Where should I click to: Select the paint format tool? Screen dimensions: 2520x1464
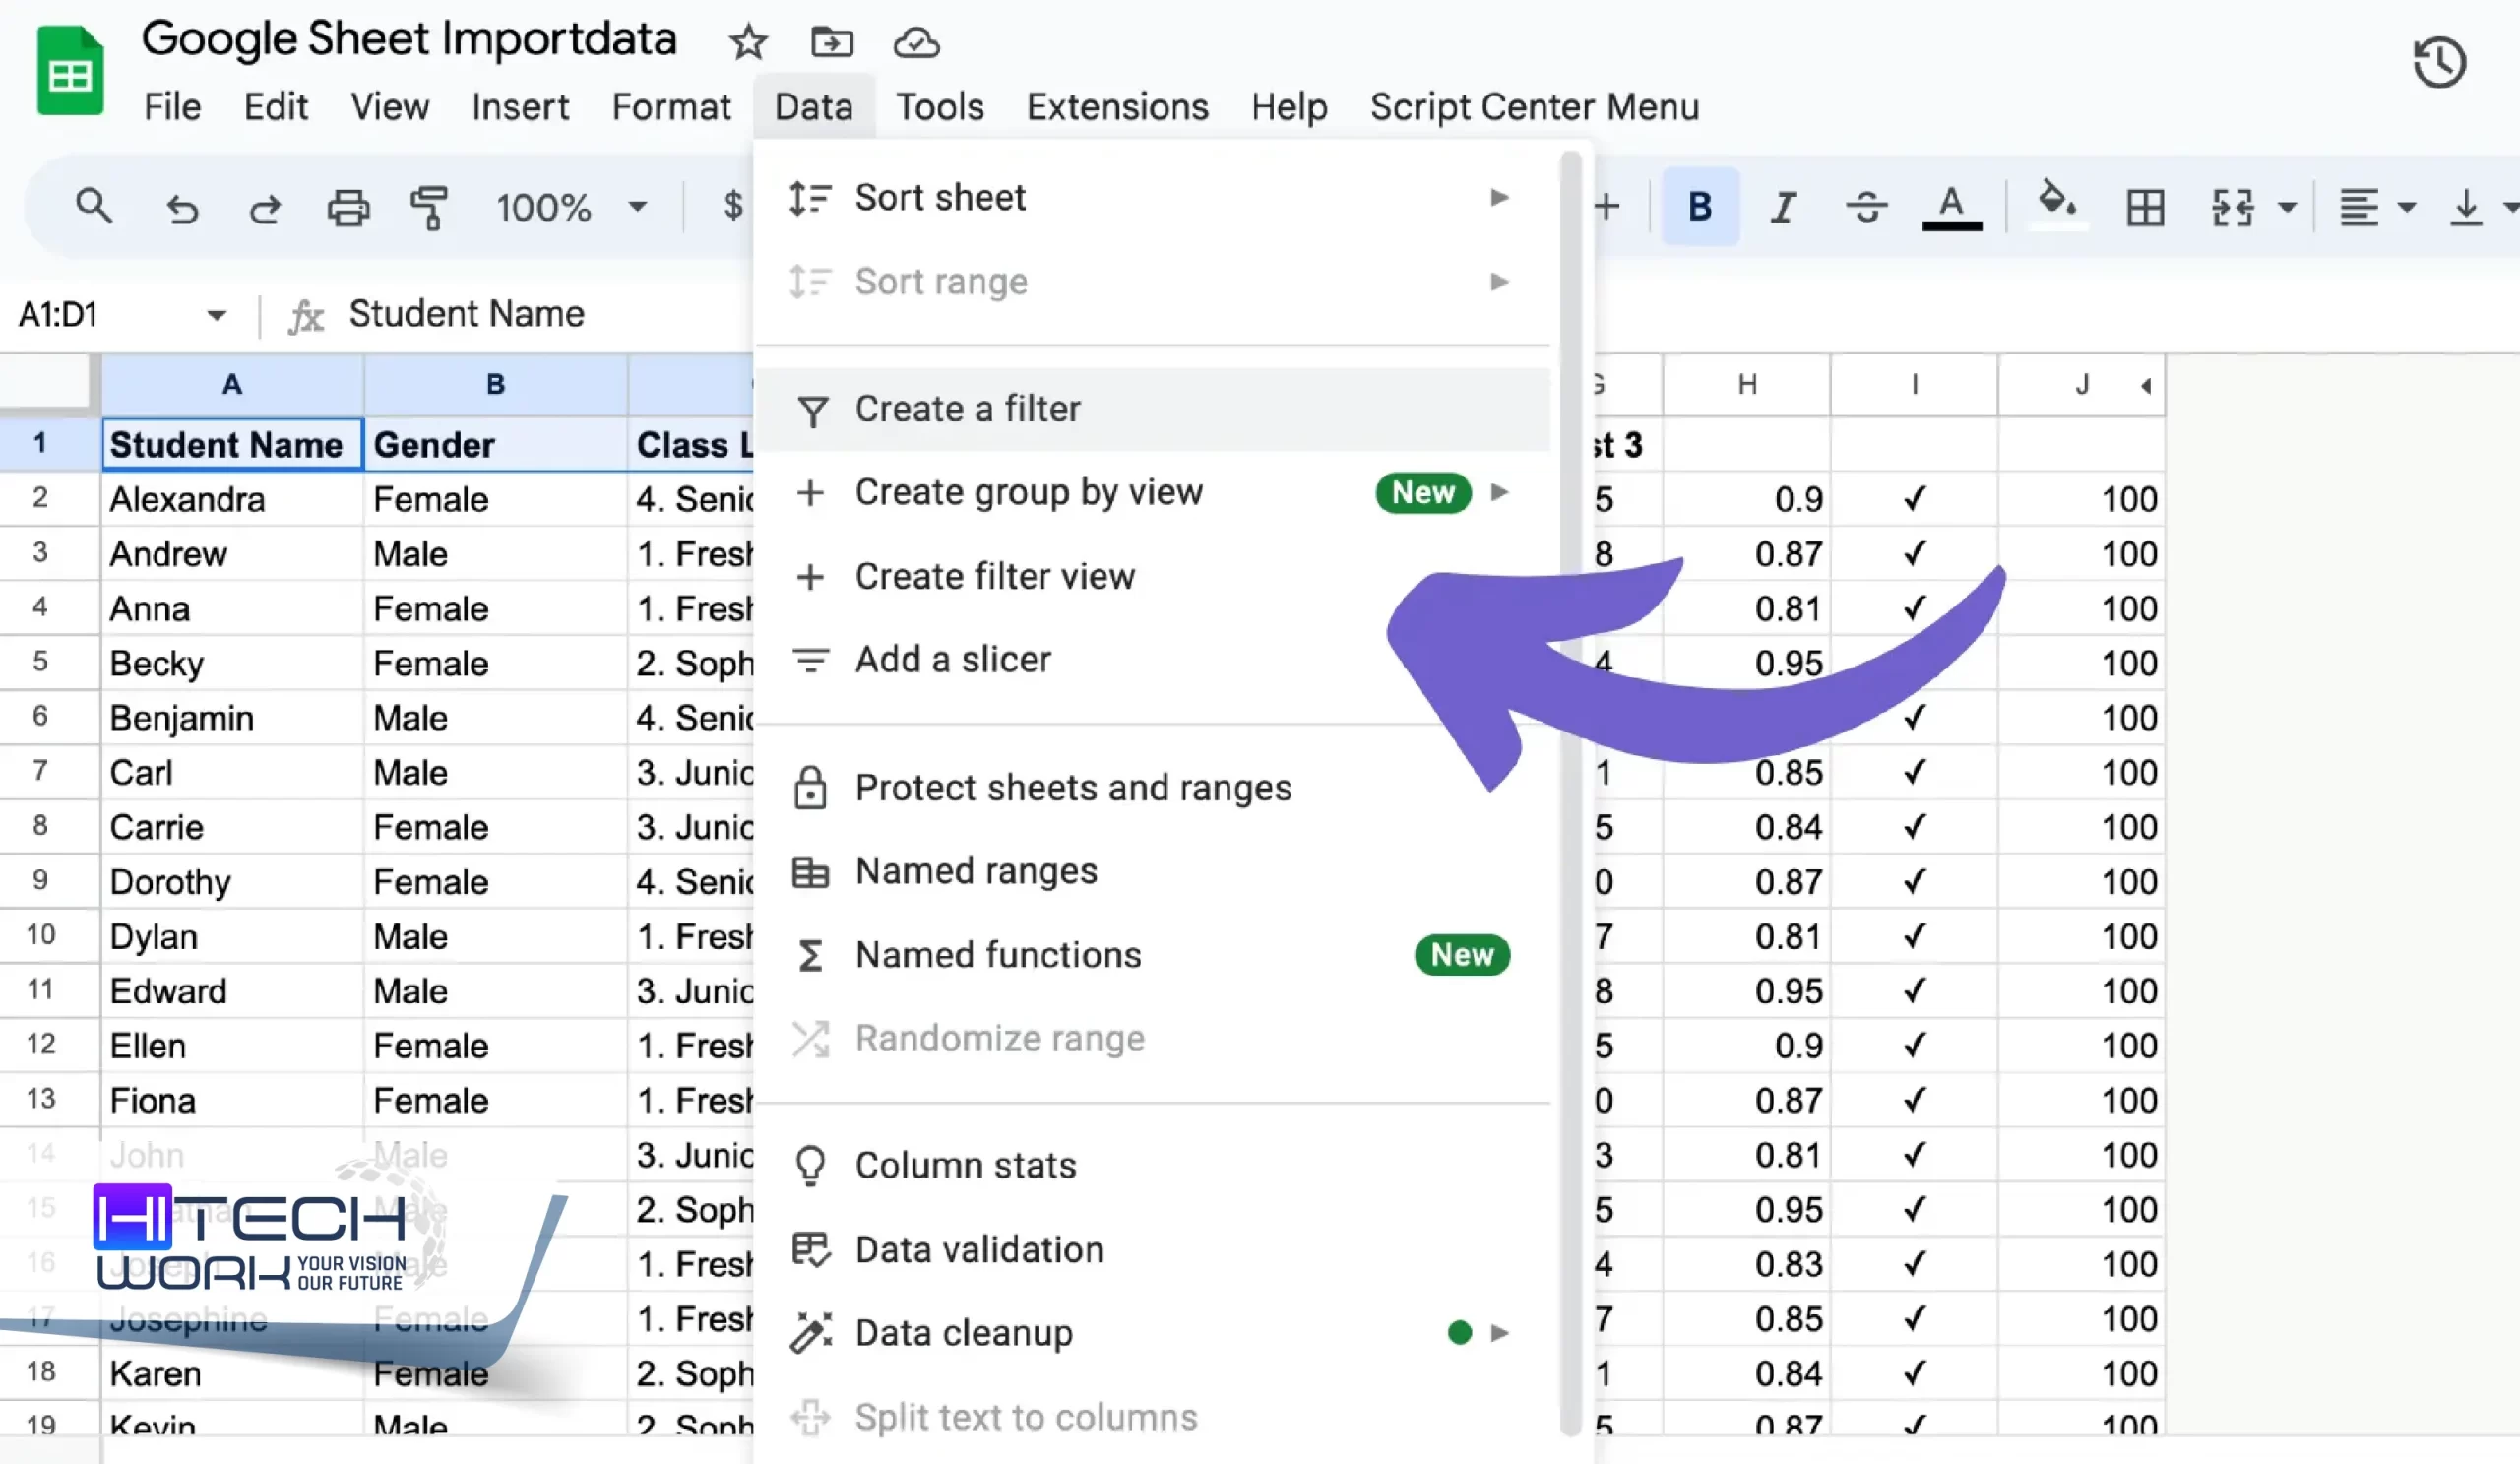430,207
